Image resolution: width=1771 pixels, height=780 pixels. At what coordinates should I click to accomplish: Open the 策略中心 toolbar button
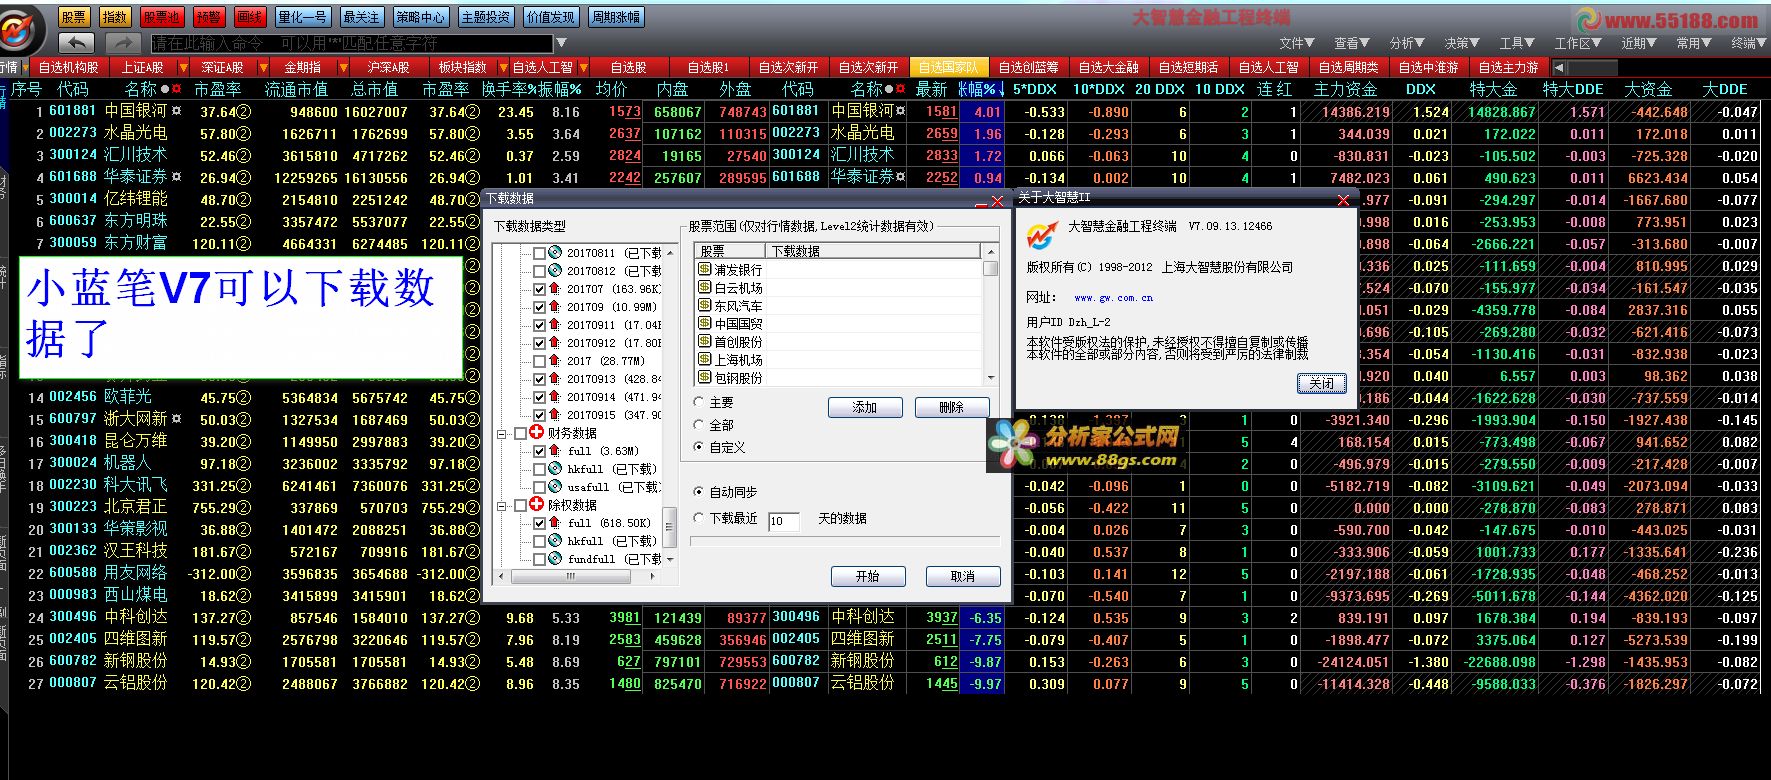421,17
